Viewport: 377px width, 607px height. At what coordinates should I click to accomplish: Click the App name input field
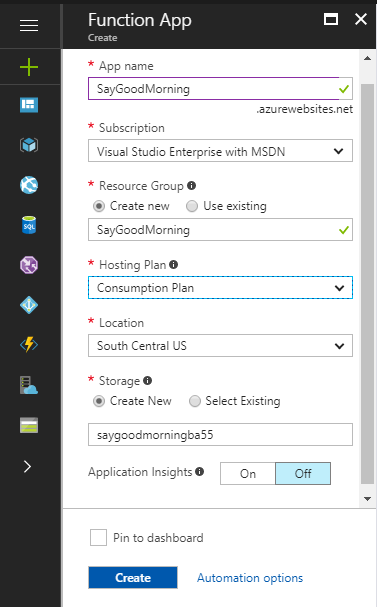click(x=220, y=89)
